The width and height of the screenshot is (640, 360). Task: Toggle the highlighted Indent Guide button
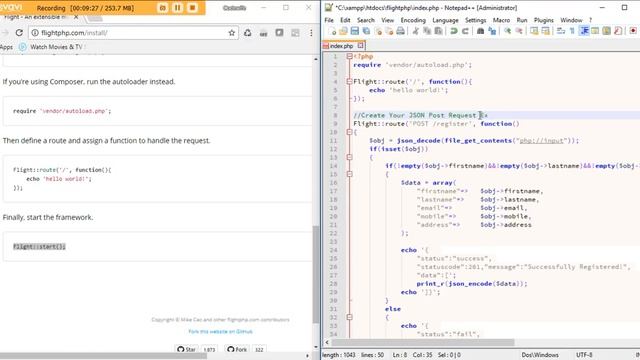584,31
